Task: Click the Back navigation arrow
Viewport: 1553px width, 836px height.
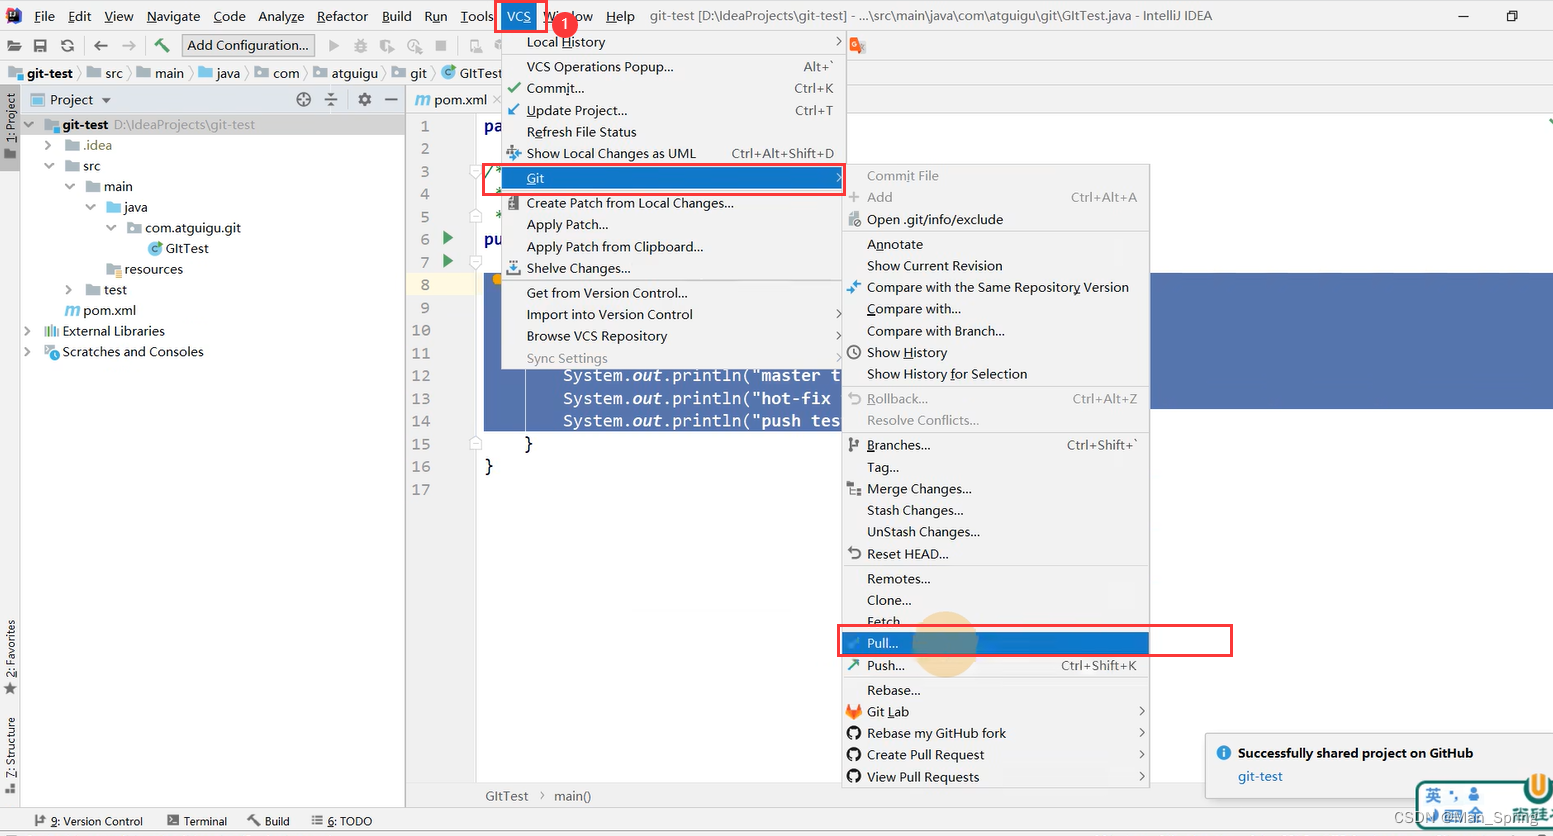Action: pos(101,45)
